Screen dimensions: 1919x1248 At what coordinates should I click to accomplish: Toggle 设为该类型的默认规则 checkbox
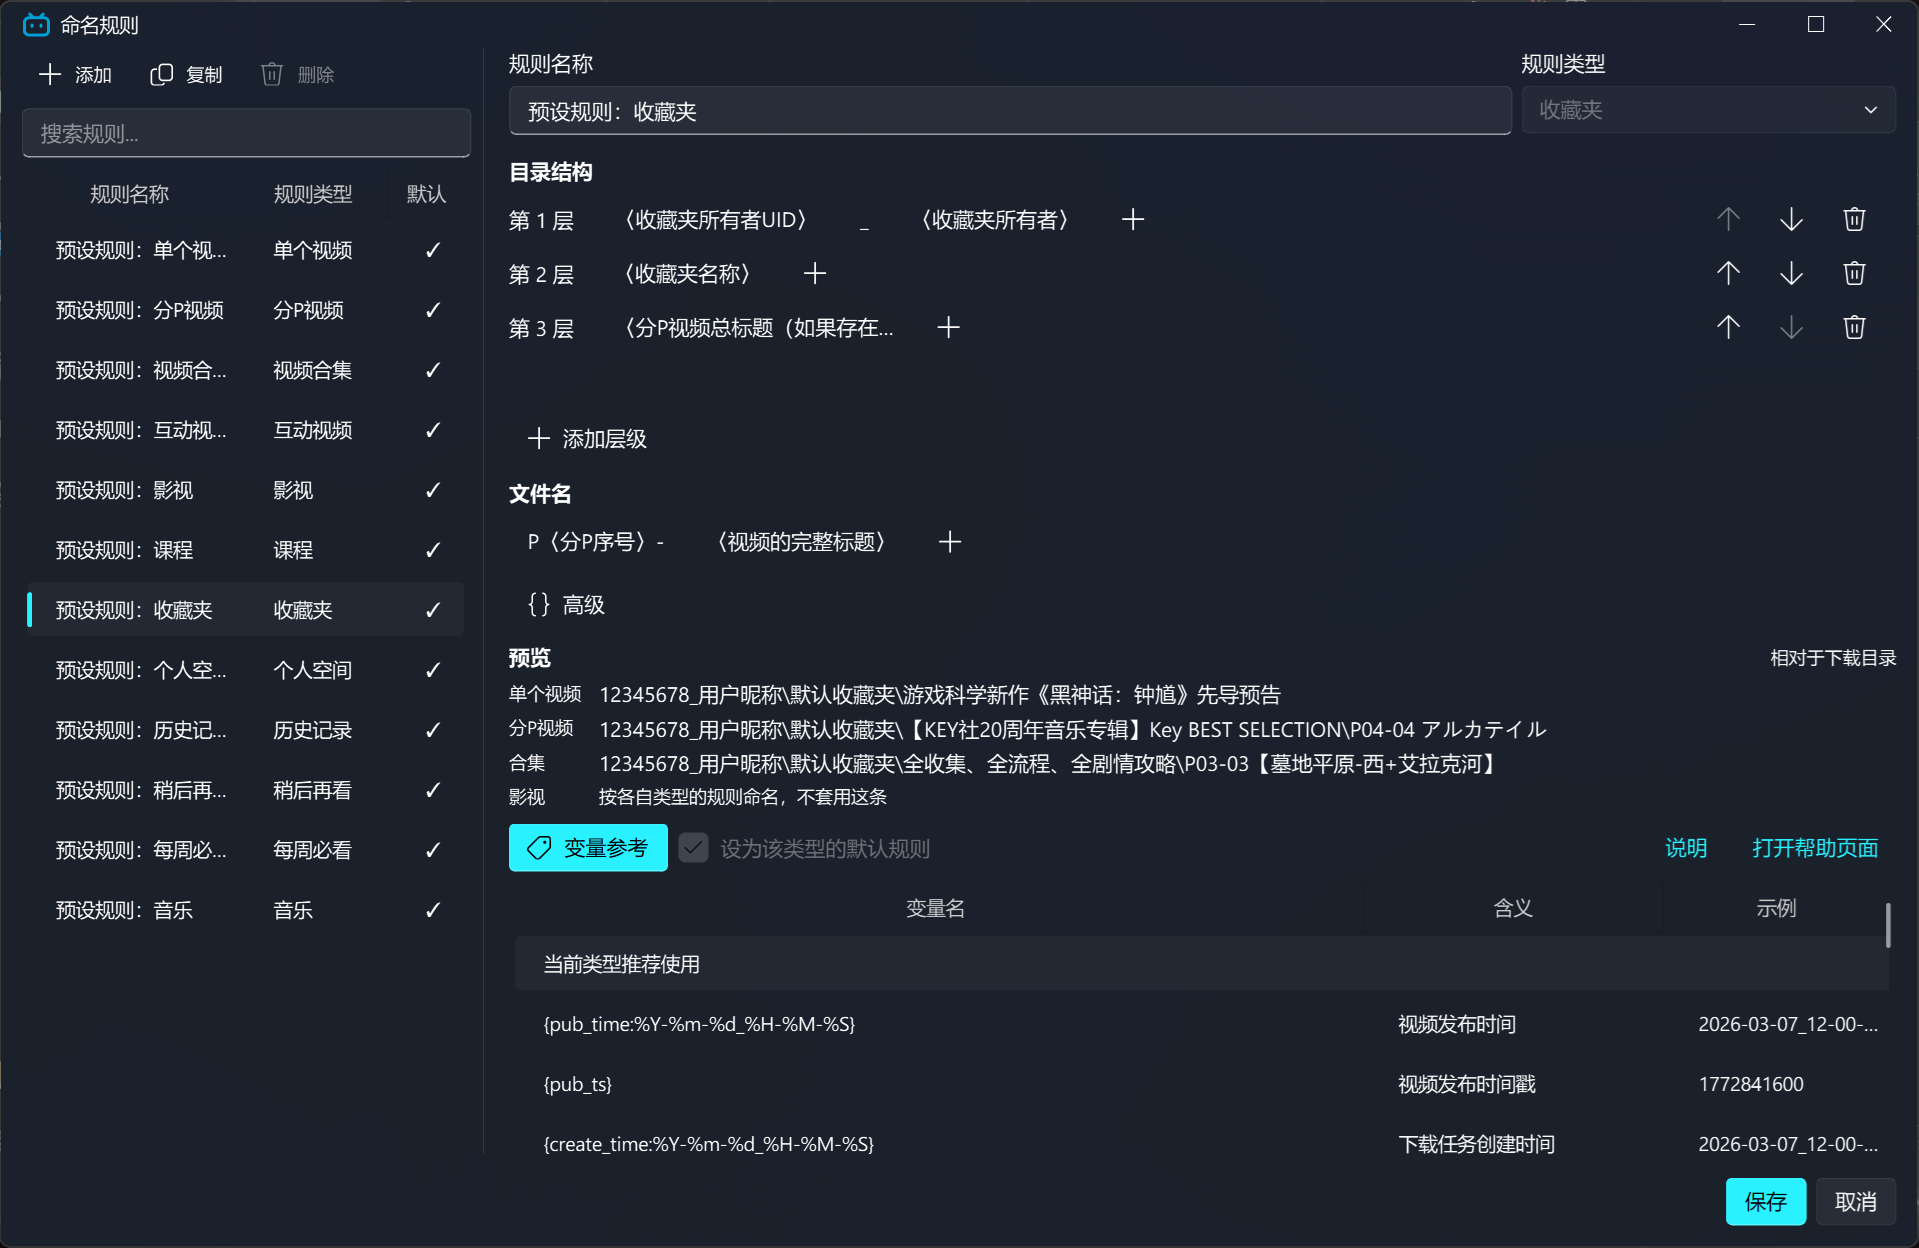click(x=694, y=848)
